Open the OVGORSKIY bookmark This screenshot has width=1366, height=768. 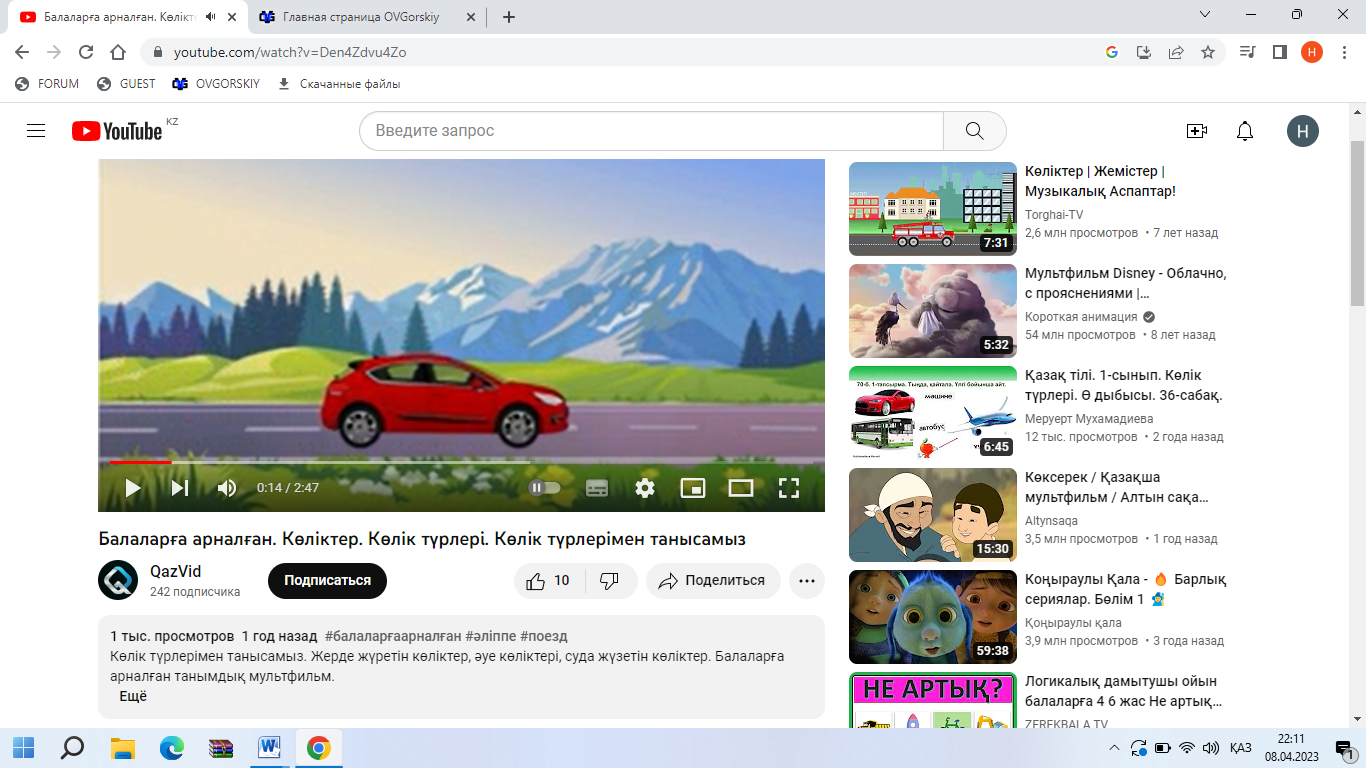[216, 84]
